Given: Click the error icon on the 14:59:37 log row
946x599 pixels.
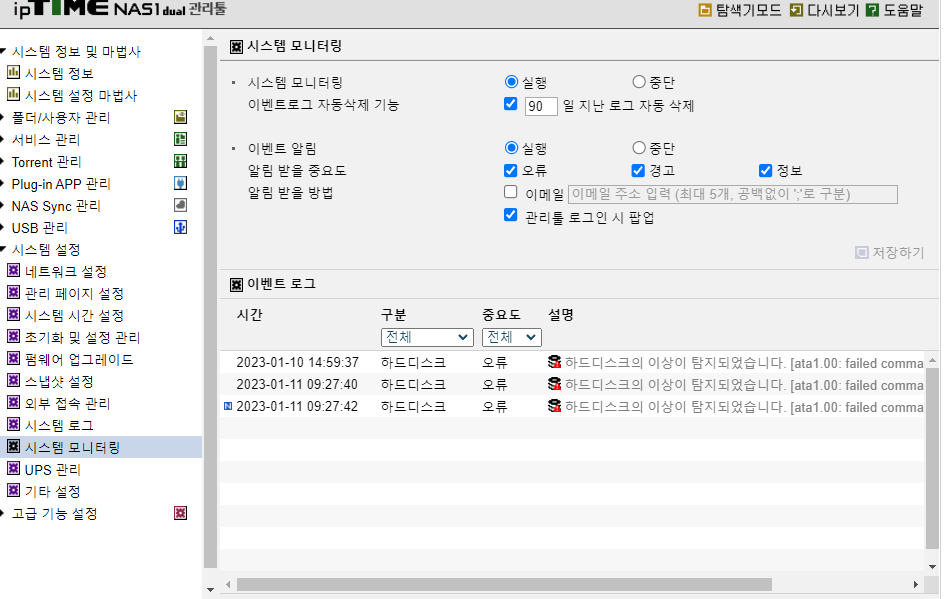Looking at the screenshot, I should point(554,362).
